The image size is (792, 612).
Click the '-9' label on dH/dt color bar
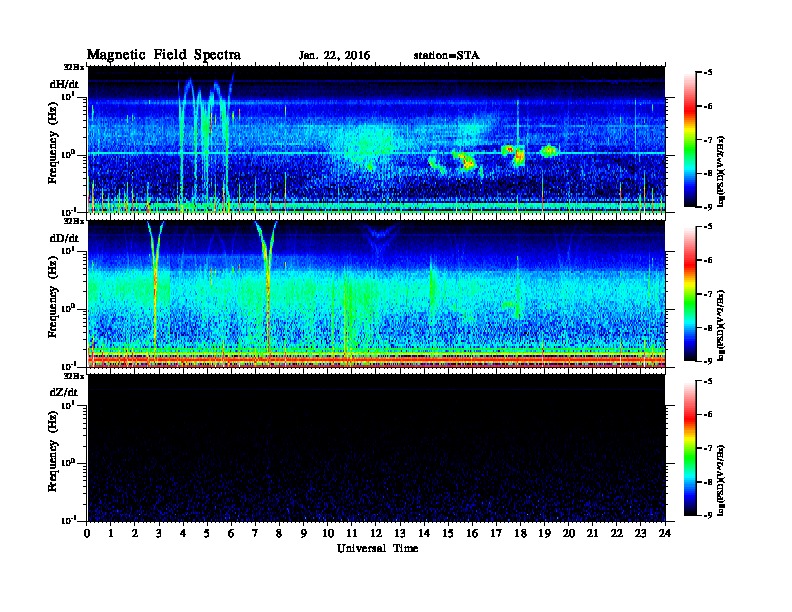pyautogui.click(x=708, y=207)
